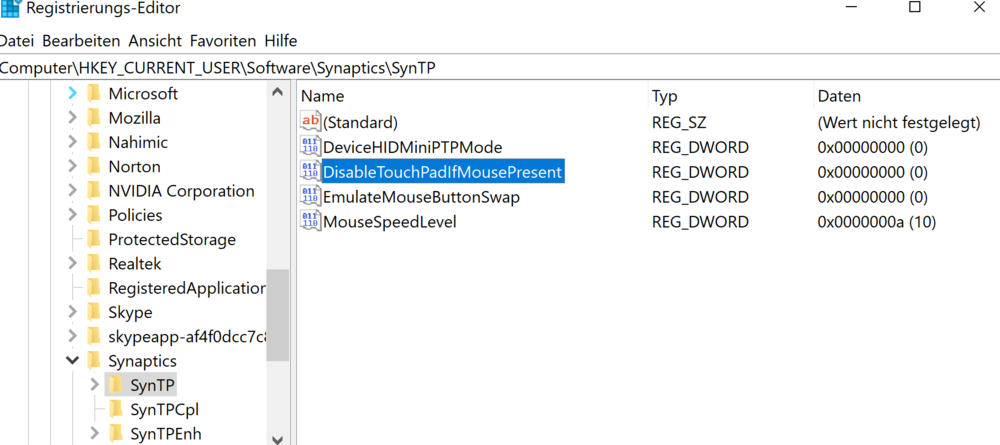Click the NVIDIA Corporation folder icon
Screen dimensions: 1000x445
(94, 191)
